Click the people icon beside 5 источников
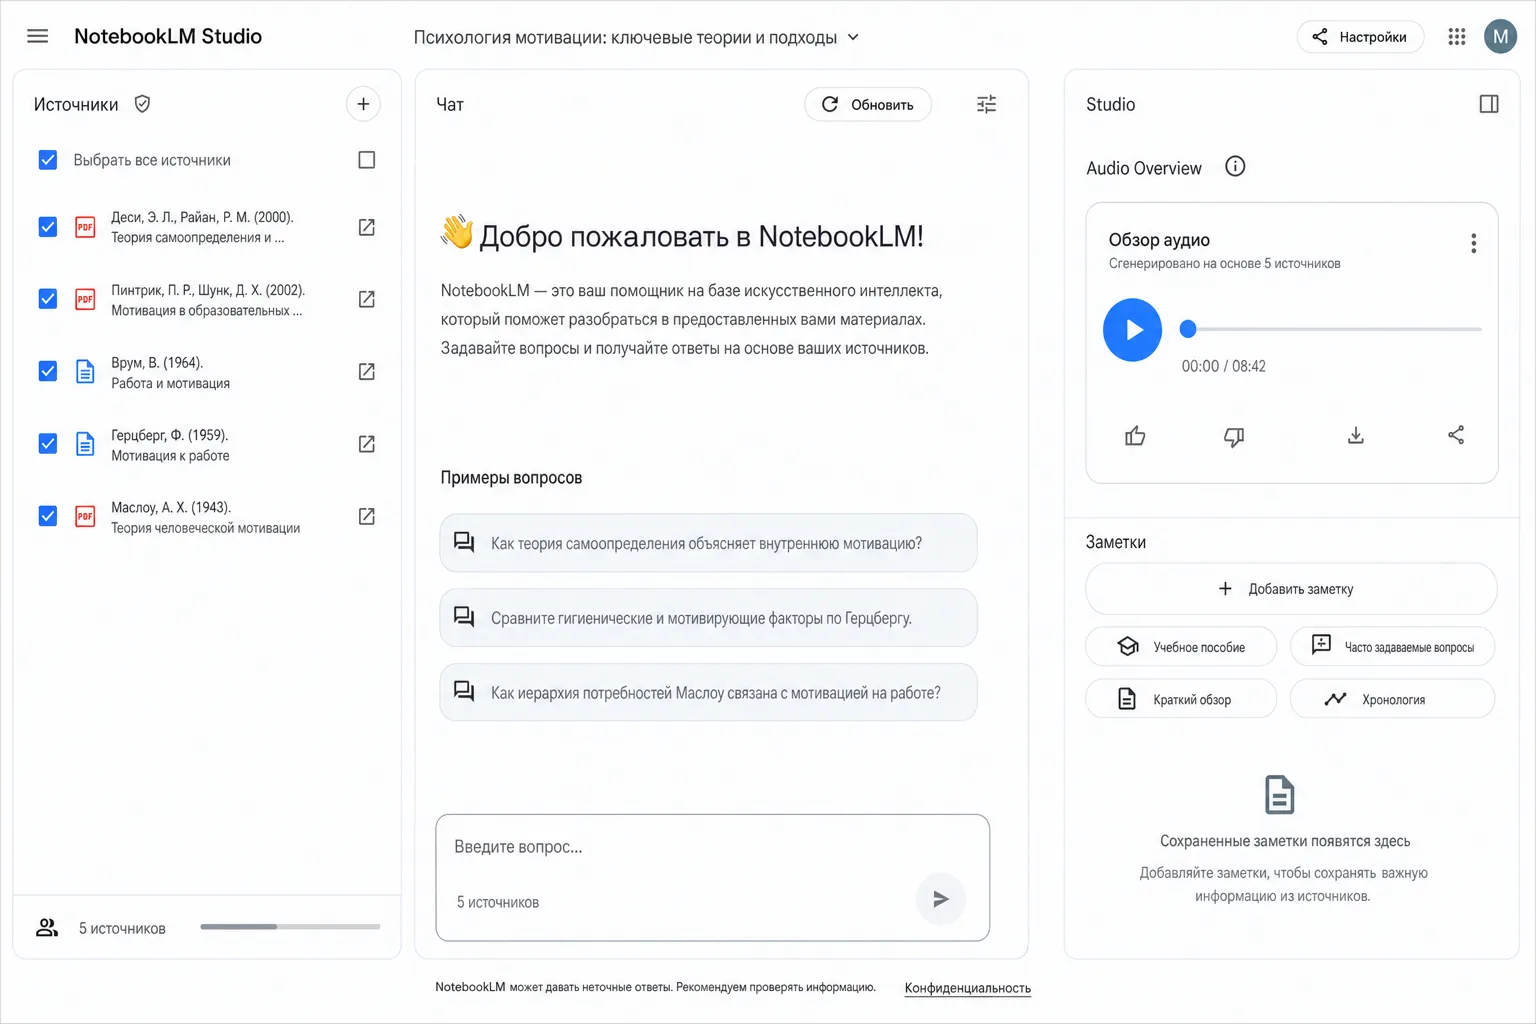The image size is (1536, 1024). pos(47,928)
